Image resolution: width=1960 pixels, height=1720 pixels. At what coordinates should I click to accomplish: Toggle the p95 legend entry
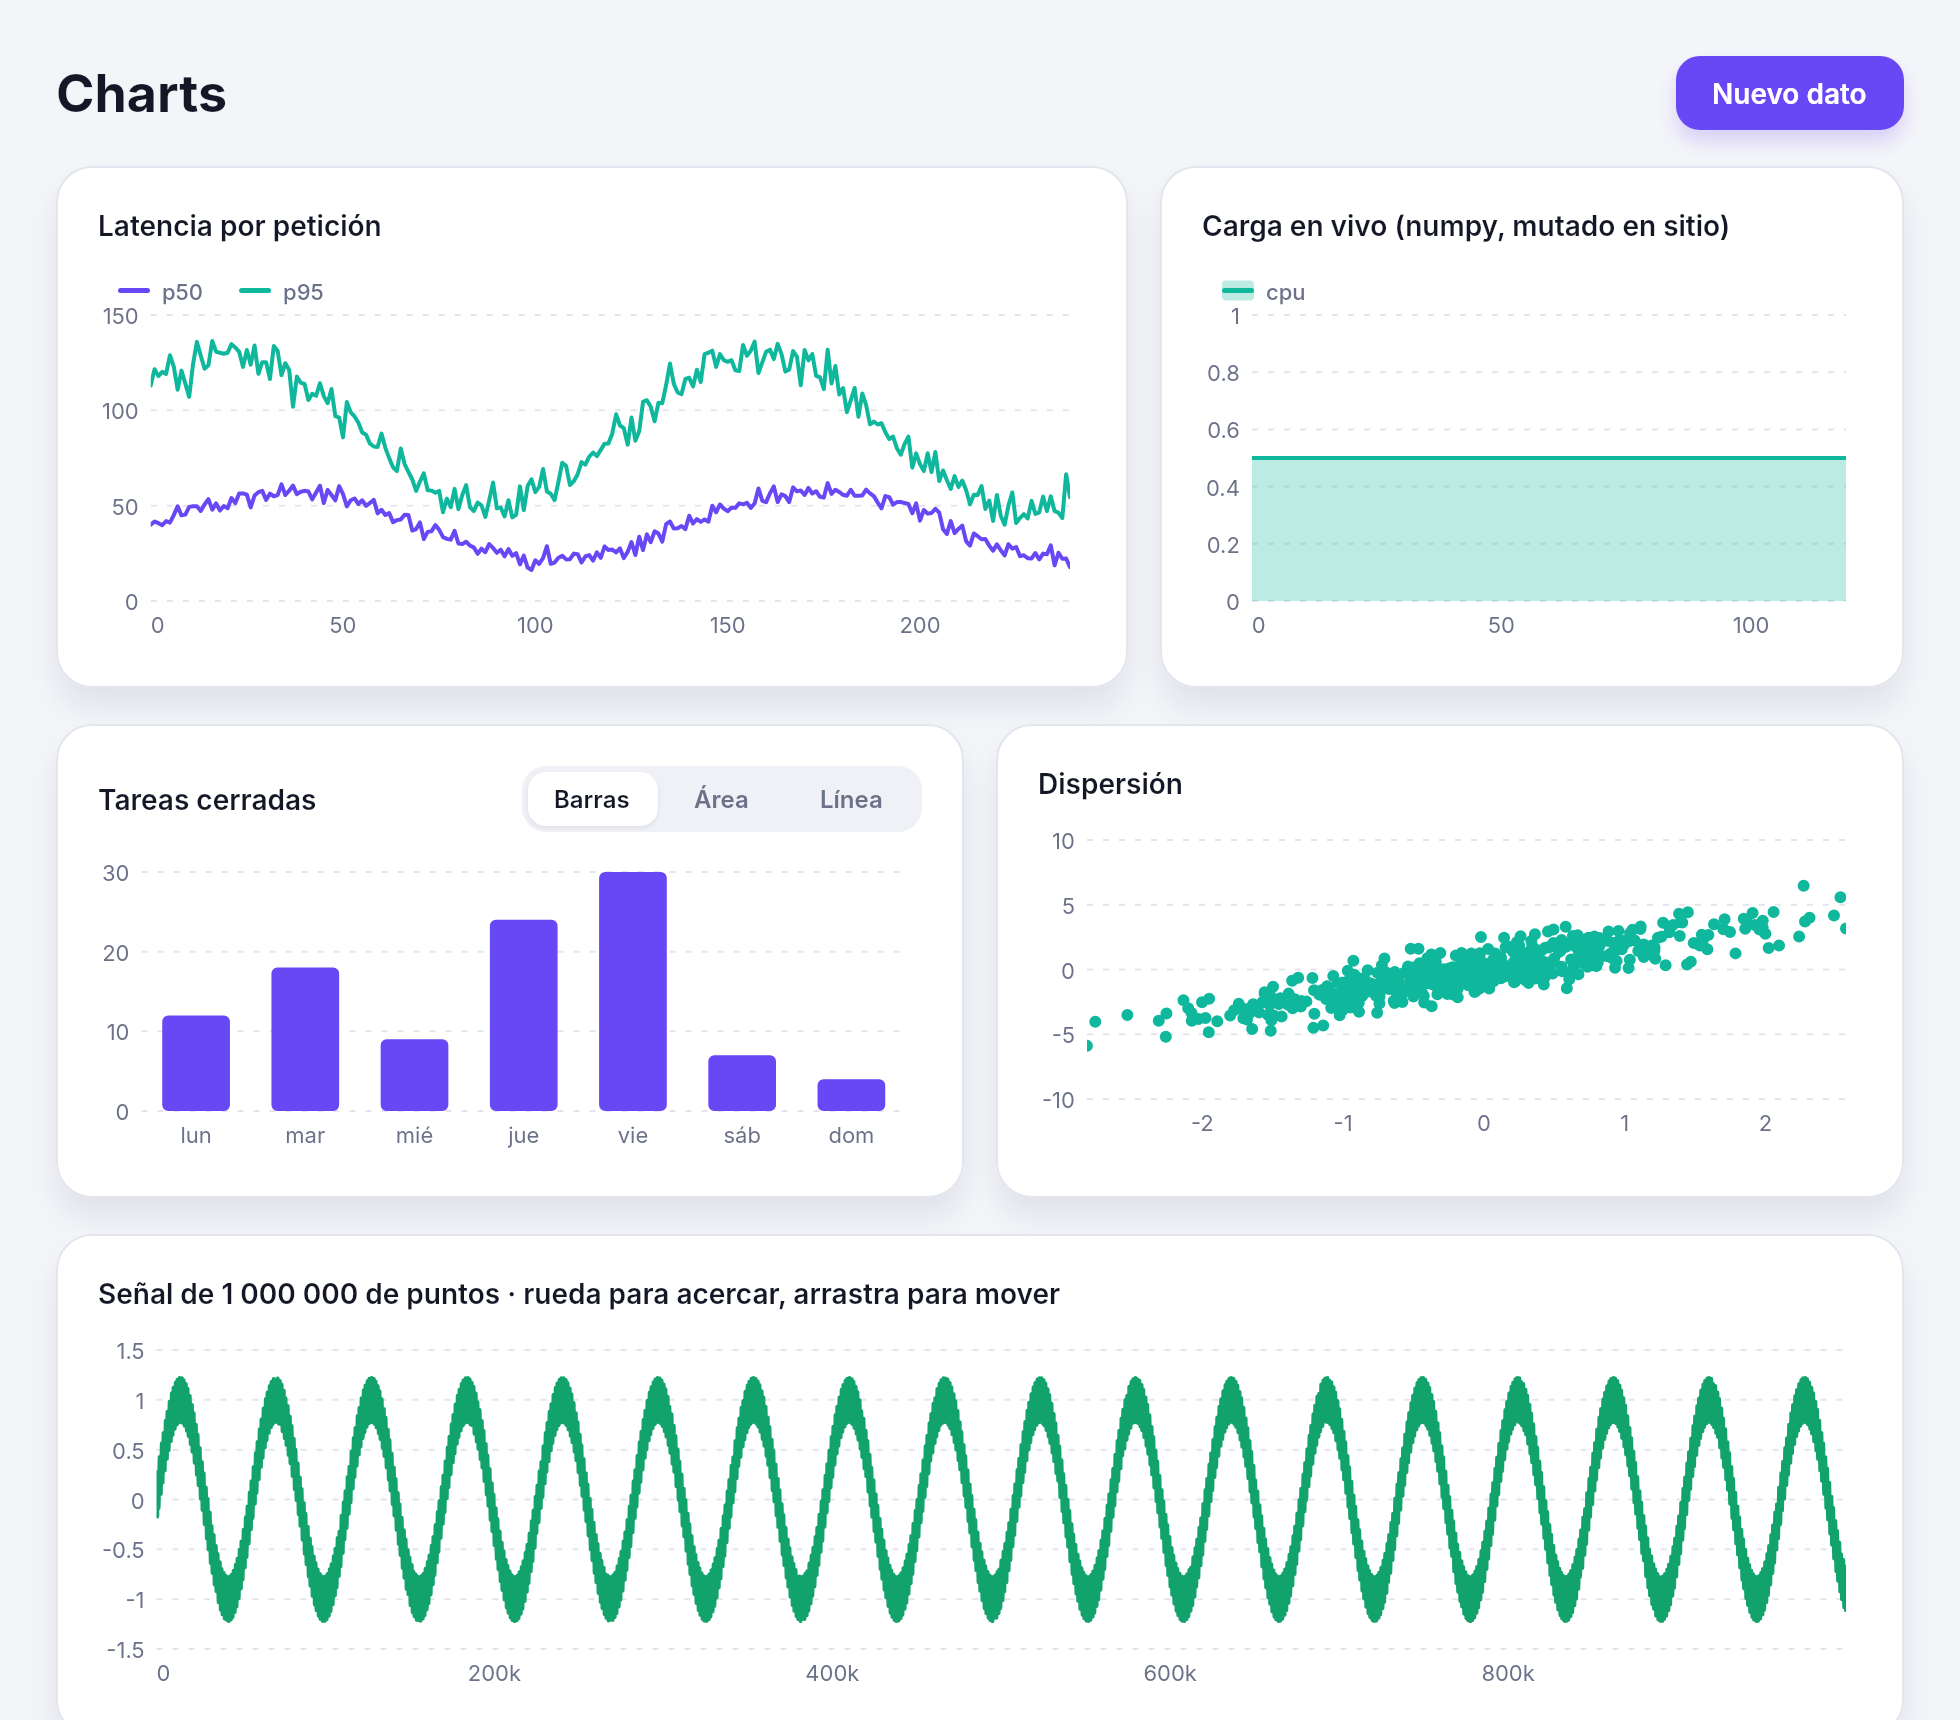coord(282,292)
